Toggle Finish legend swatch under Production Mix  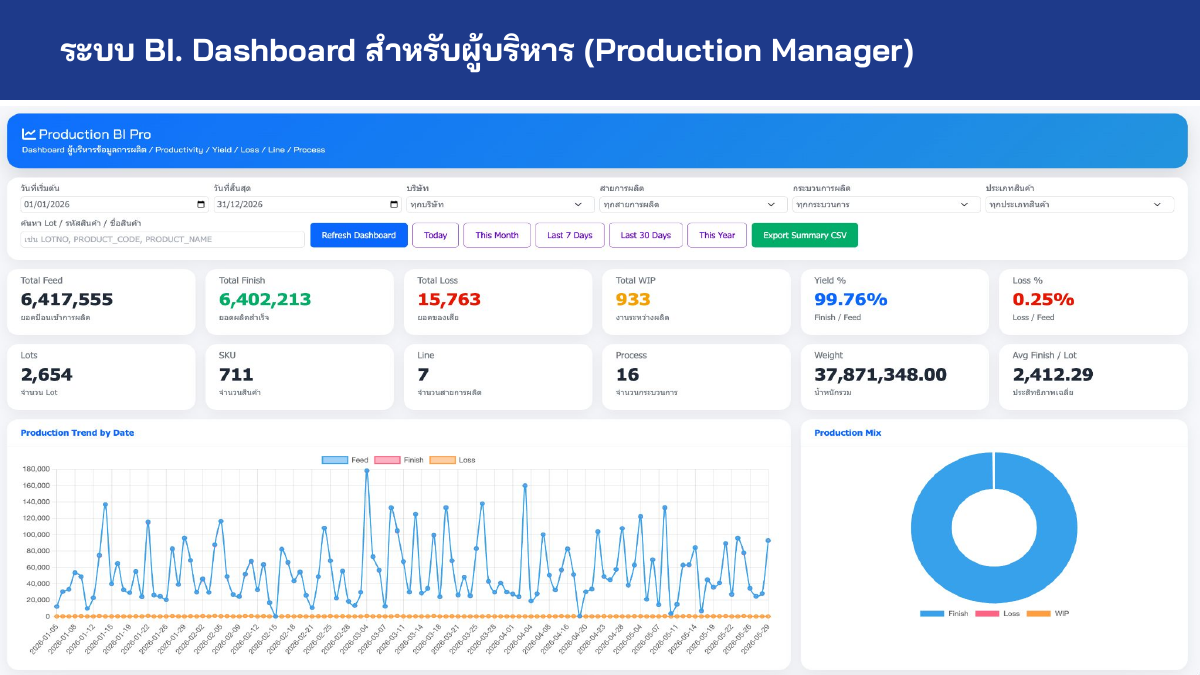pos(932,613)
